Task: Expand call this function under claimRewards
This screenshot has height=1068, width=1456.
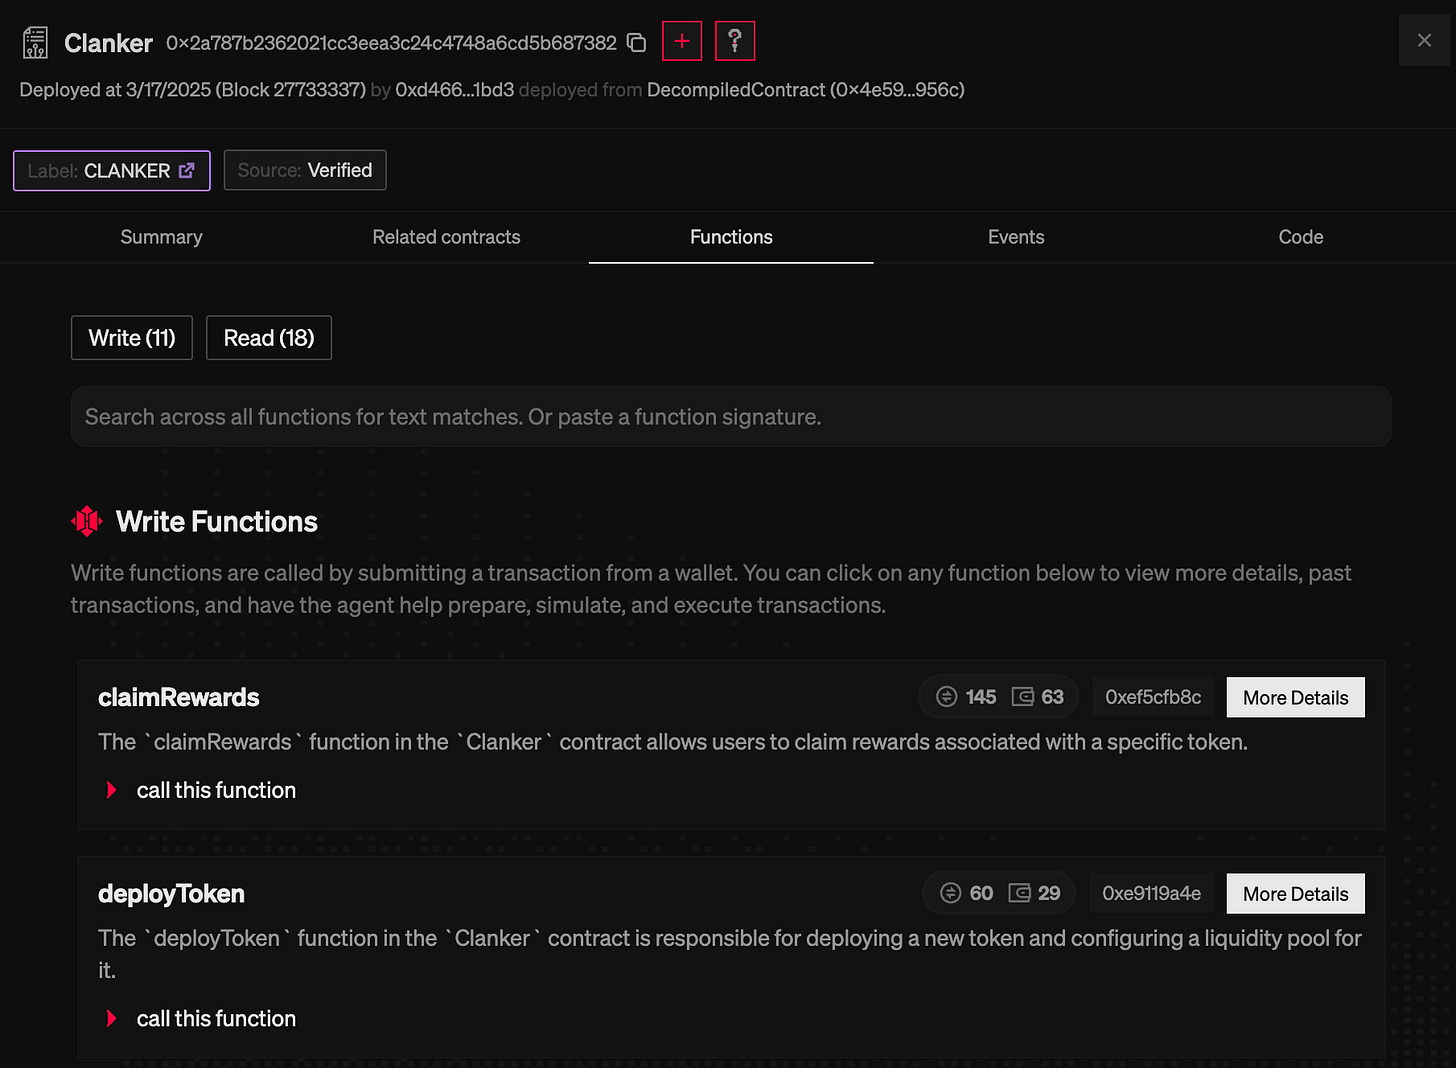Action: tap(202, 790)
